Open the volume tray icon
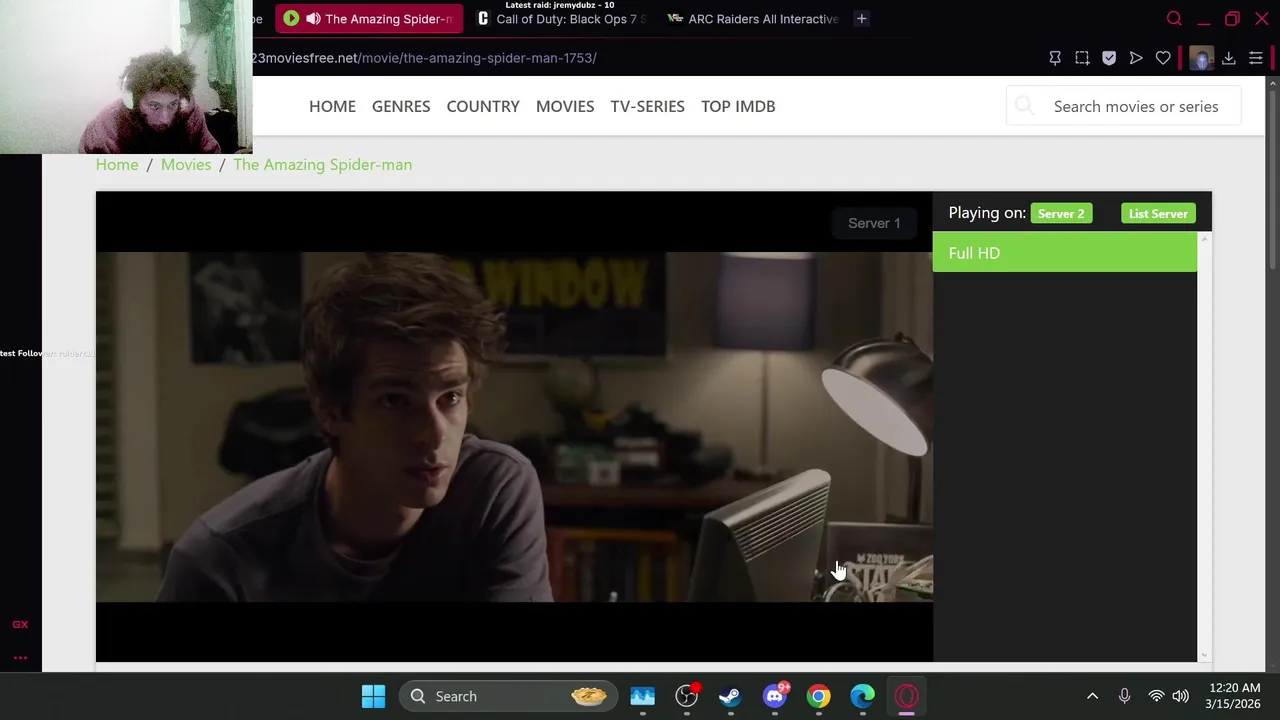The width and height of the screenshot is (1280, 720). (x=1180, y=696)
